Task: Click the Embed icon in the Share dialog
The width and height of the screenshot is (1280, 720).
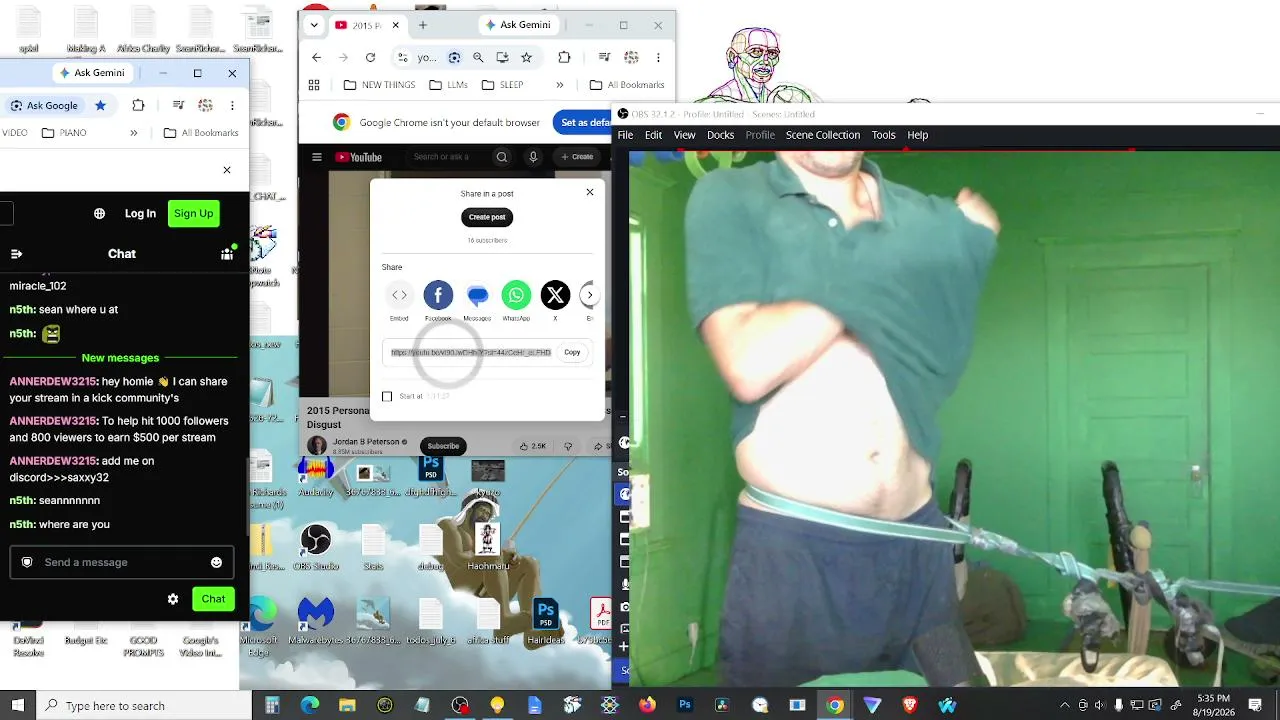Action: click(x=399, y=295)
